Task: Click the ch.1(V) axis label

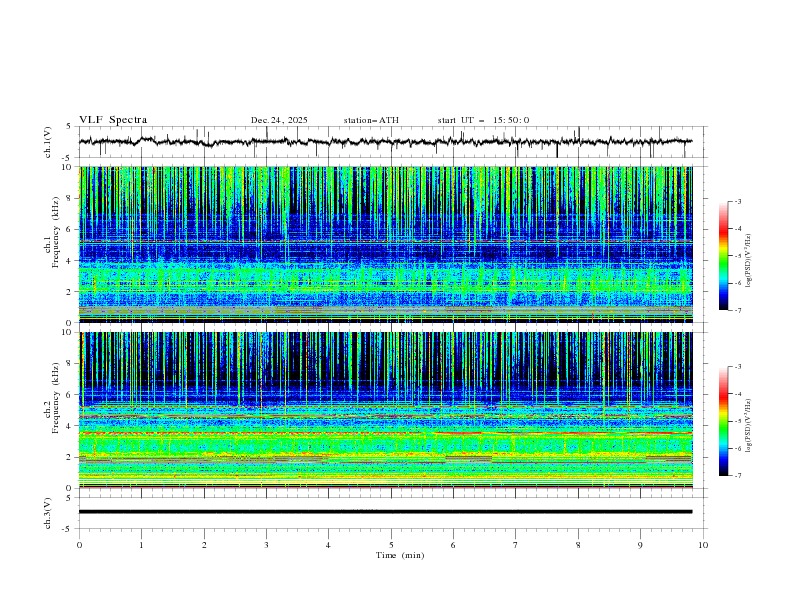Action: (x=48, y=142)
